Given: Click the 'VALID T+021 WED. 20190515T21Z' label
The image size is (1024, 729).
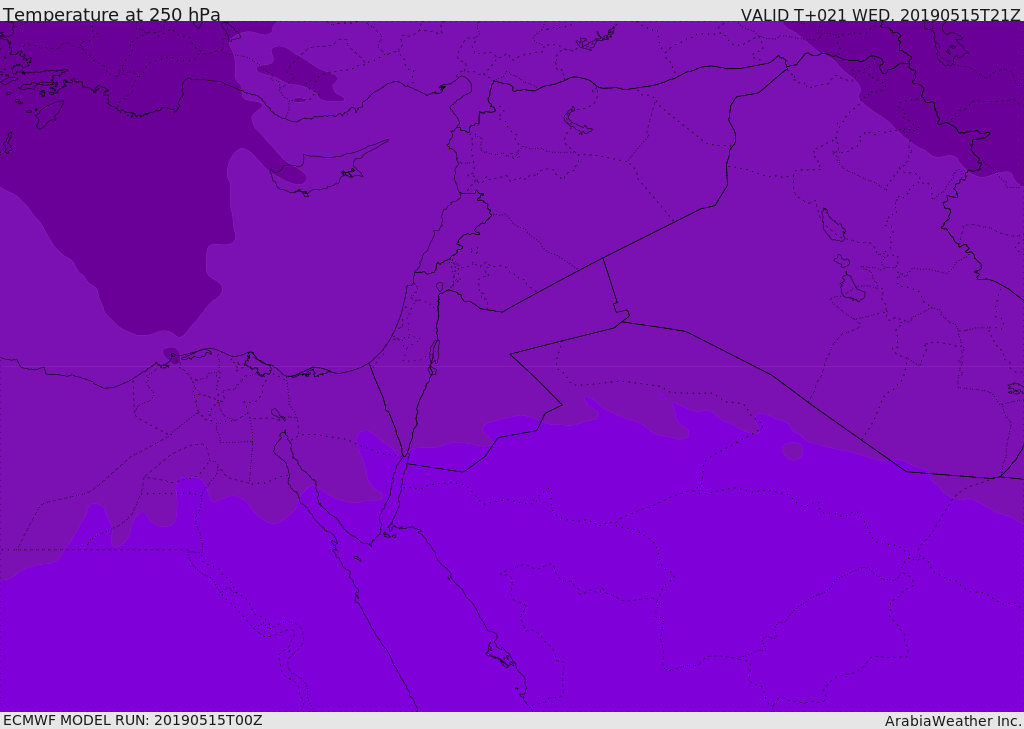Looking at the screenshot, I should [x=880, y=15].
